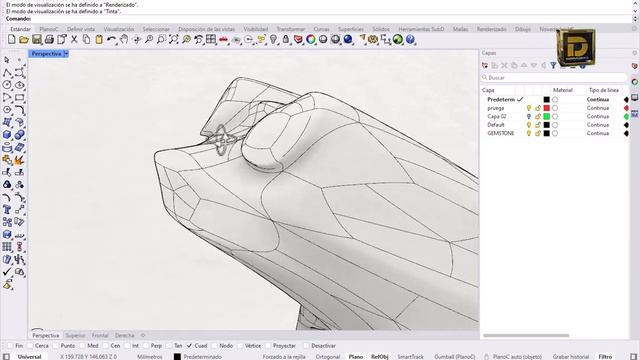Select the Pan hand tool
The height and width of the screenshot is (360, 640).
pos(124,40)
